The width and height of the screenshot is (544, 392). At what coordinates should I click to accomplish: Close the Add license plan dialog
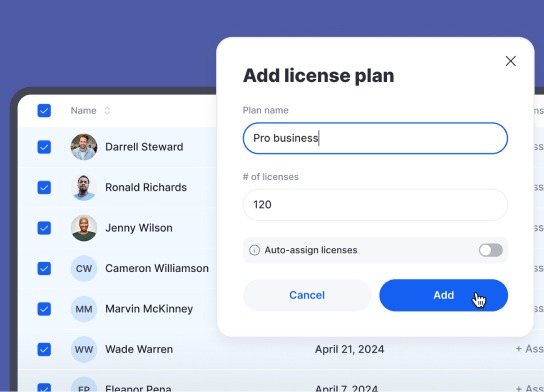[510, 61]
